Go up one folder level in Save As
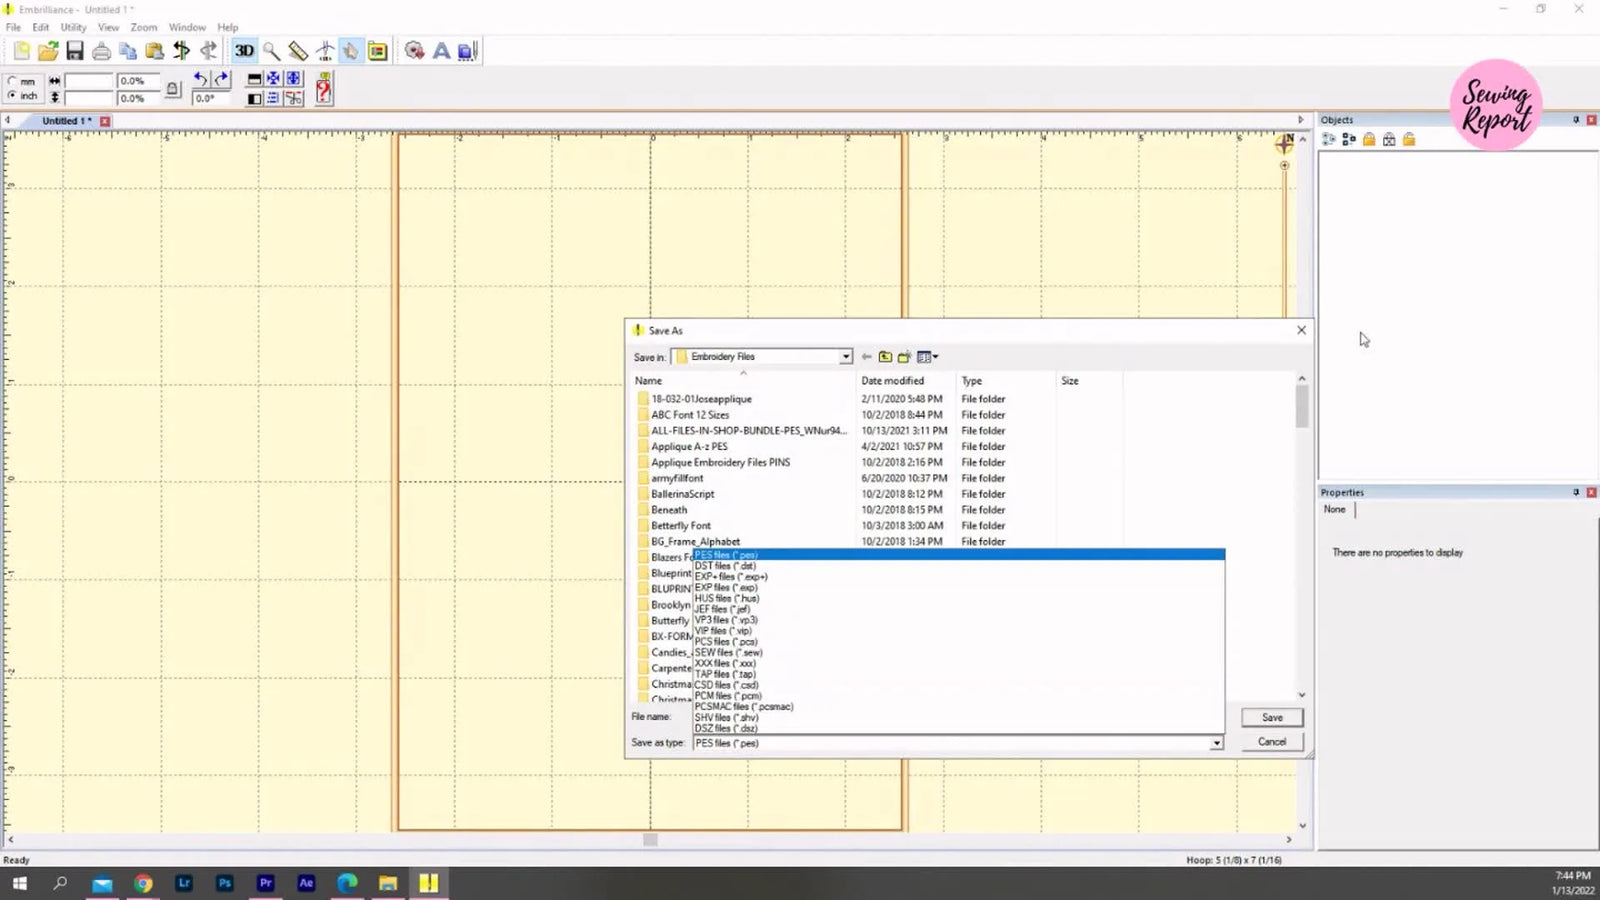 [x=885, y=357]
